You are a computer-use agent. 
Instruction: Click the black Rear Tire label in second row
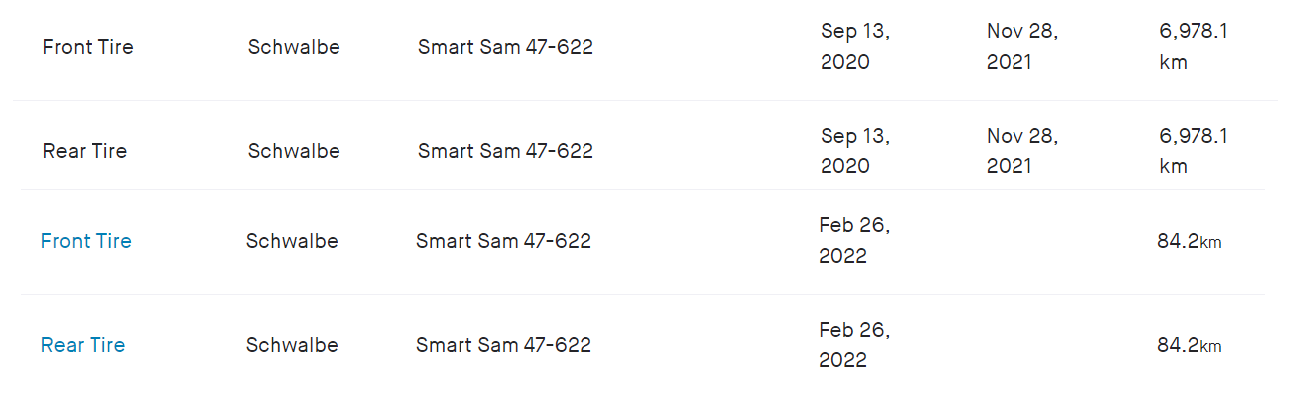pyautogui.click(x=85, y=151)
